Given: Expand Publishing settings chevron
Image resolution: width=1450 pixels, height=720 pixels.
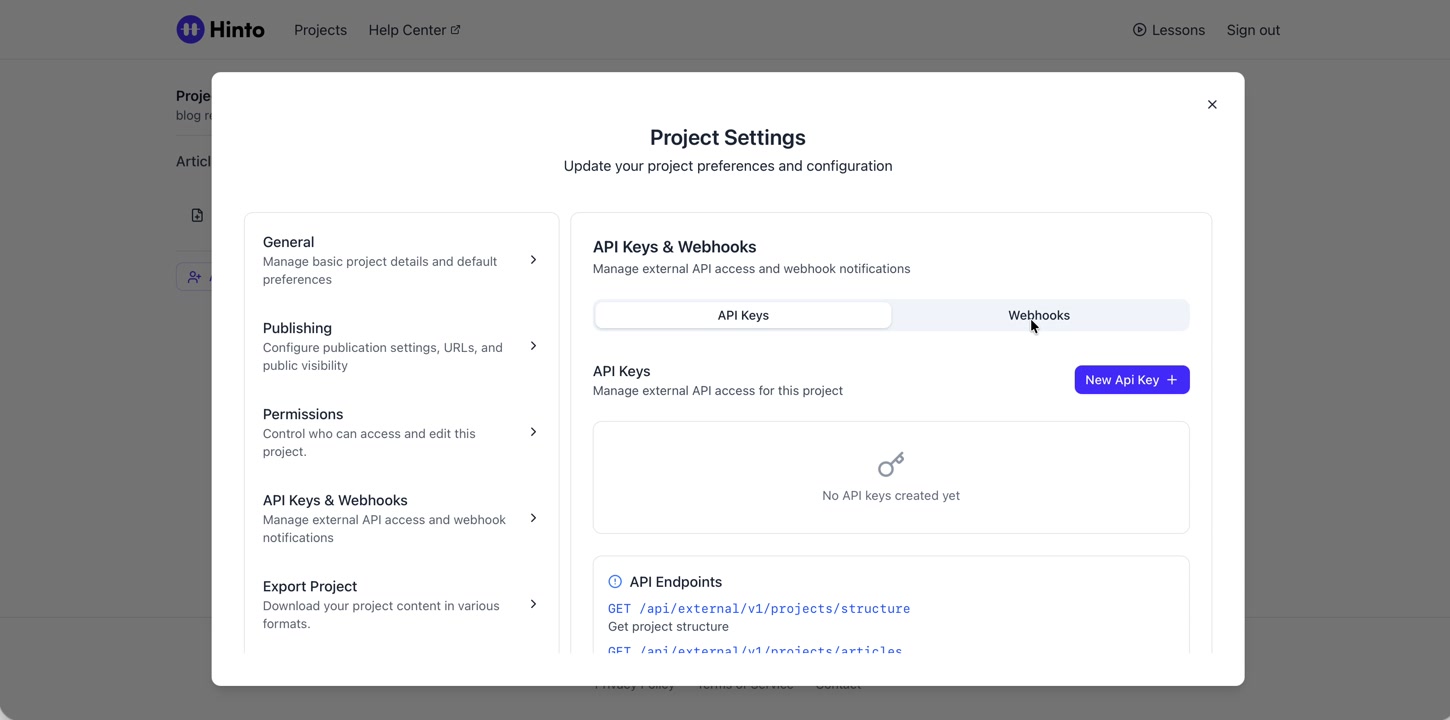Looking at the screenshot, I should point(533,346).
